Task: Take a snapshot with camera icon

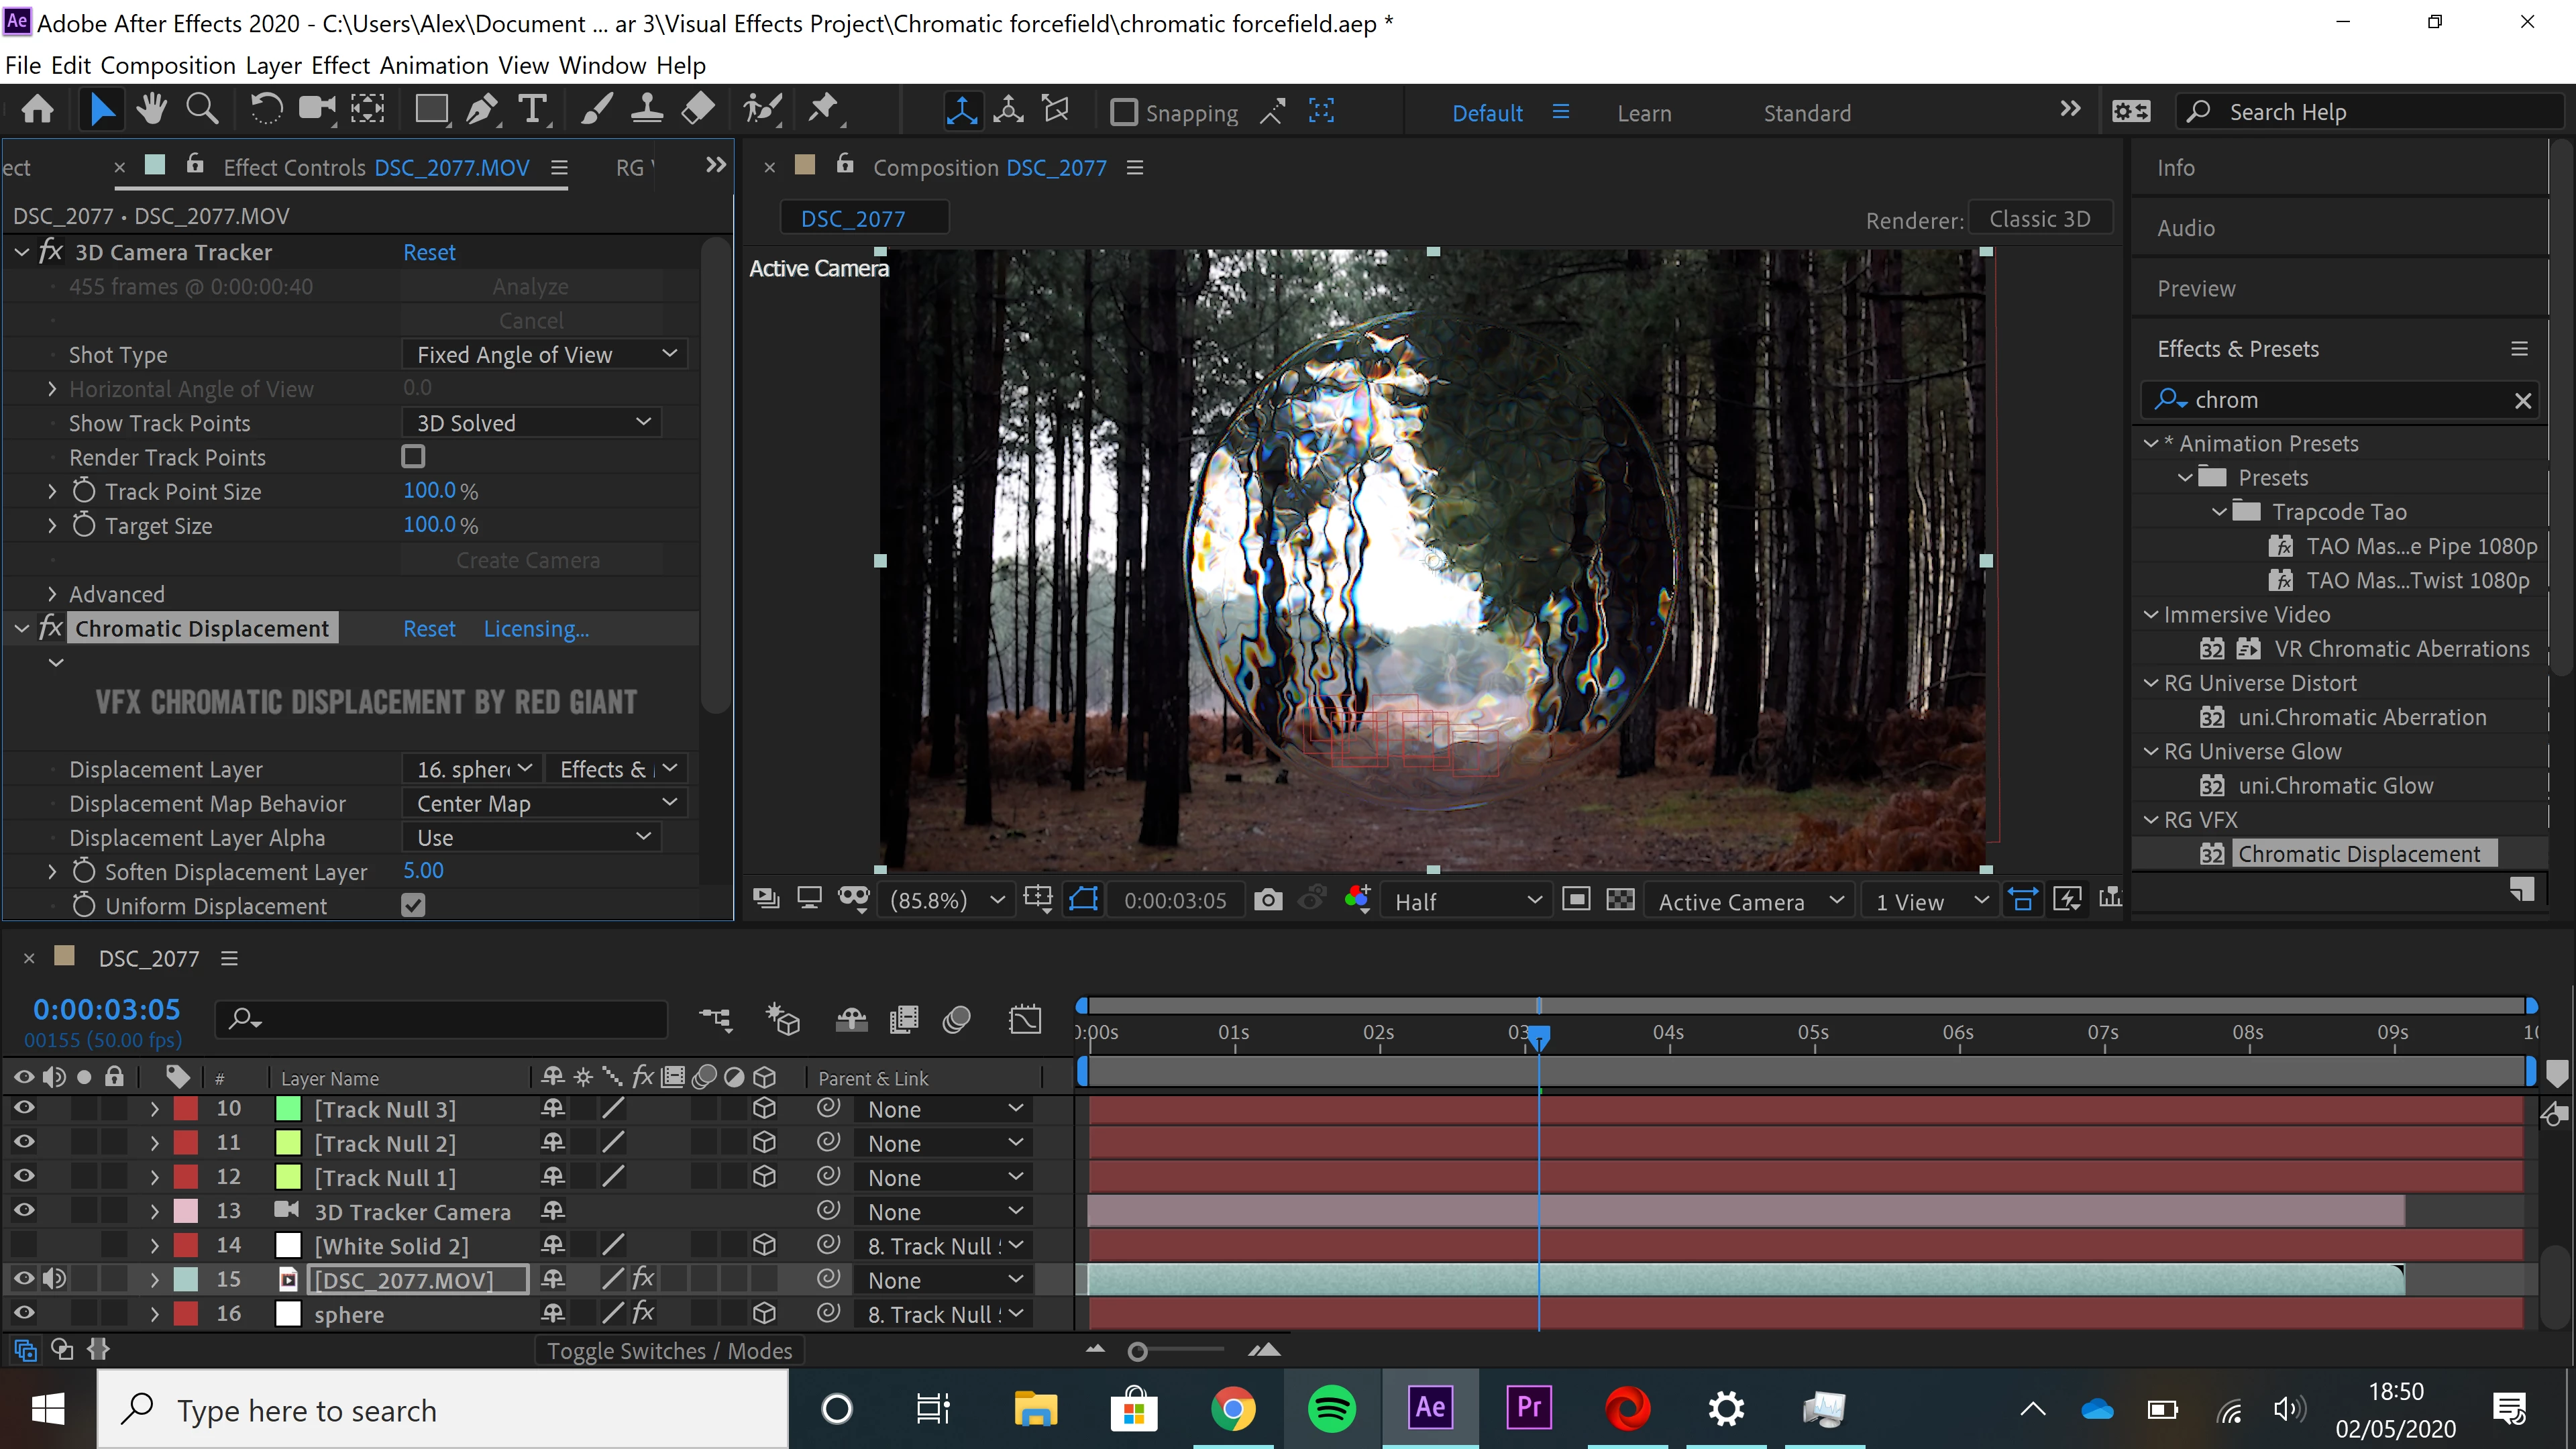Action: pyautogui.click(x=1268, y=900)
